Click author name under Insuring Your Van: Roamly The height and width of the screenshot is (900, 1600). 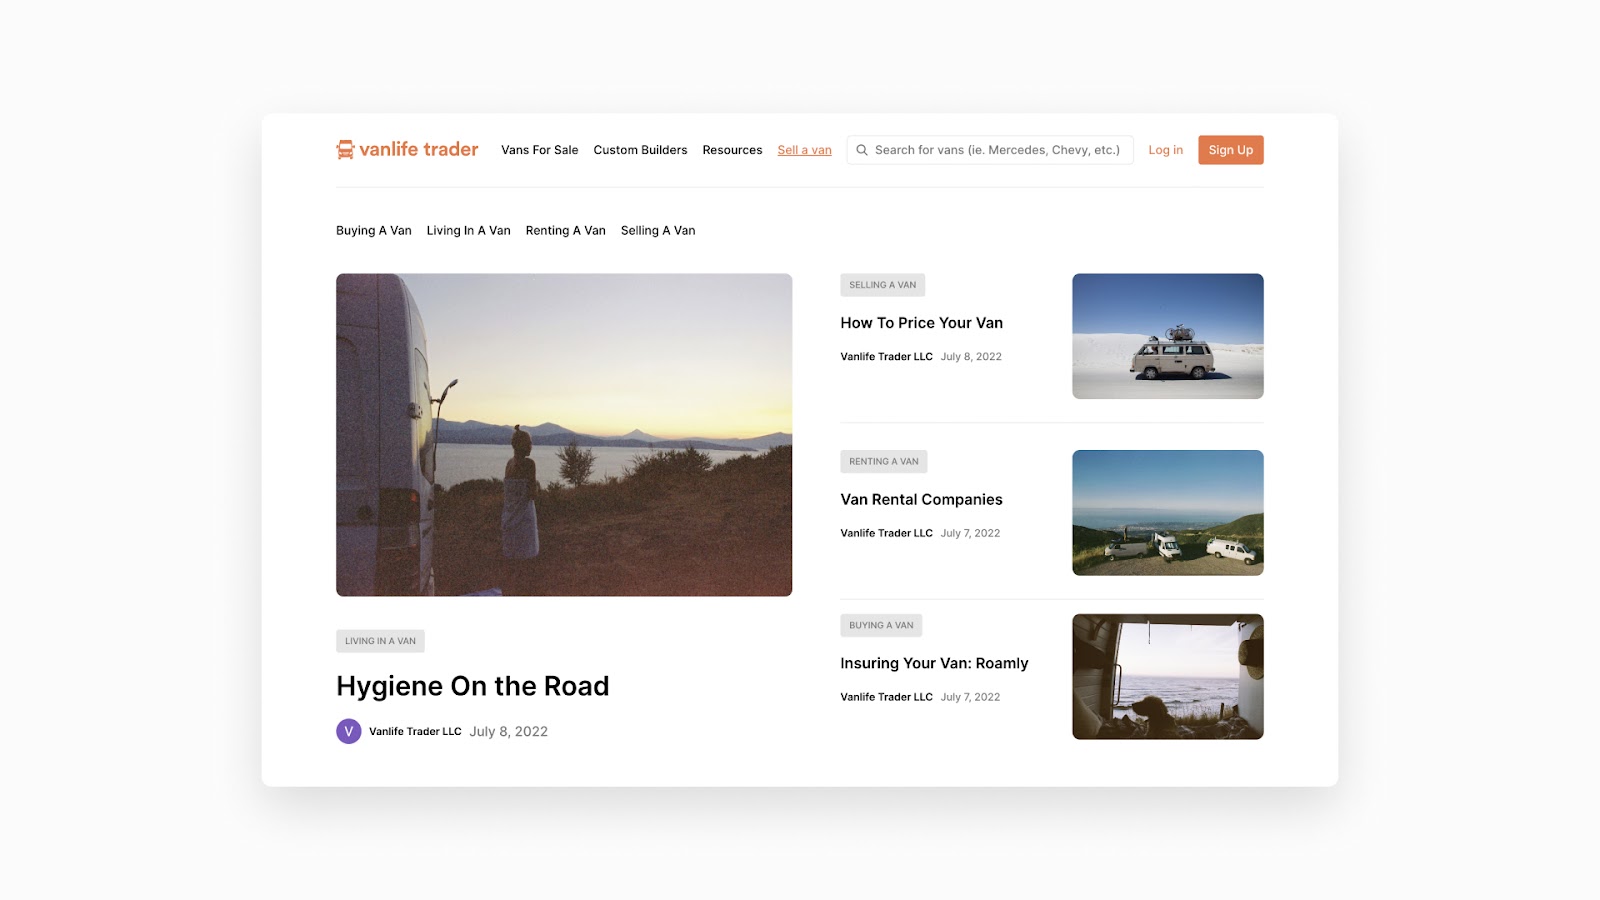(887, 697)
